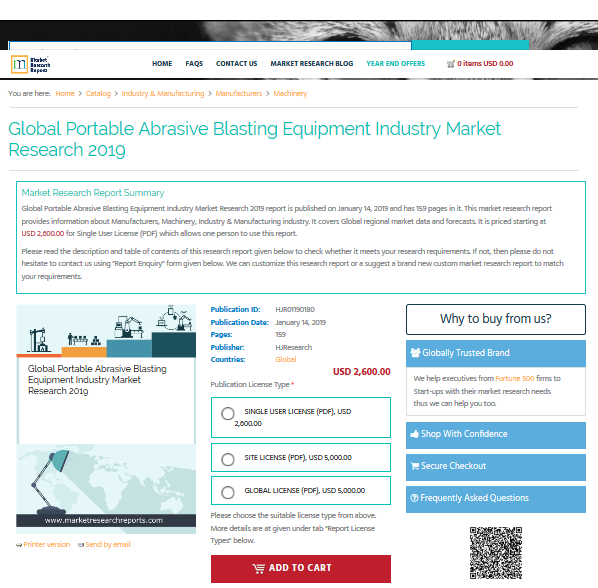This screenshot has width=598, height=588.
Task: Click Home breadcrumb link
Action: click(65, 93)
